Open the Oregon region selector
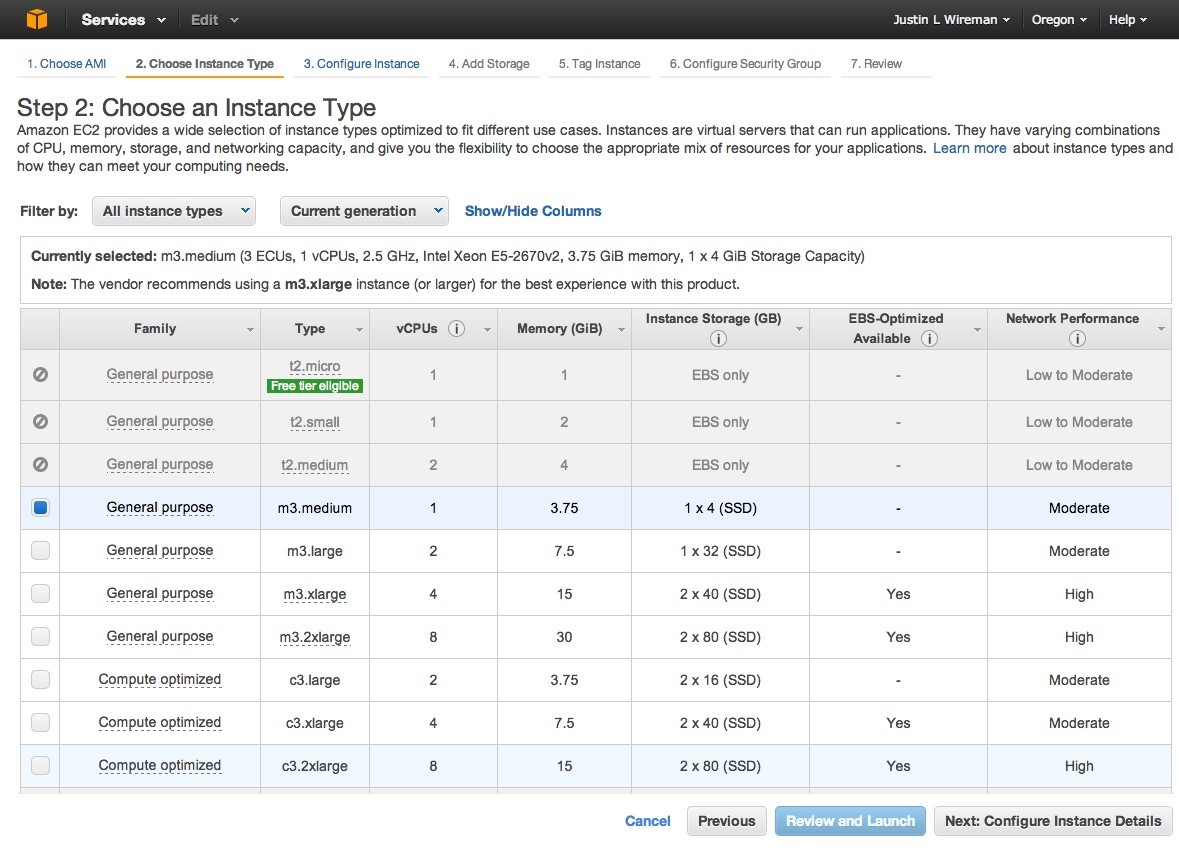 coord(1059,20)
